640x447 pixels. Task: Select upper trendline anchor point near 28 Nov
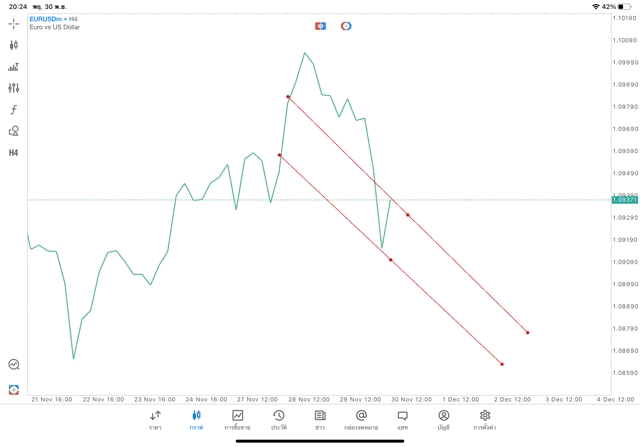[x=288, y=97]
